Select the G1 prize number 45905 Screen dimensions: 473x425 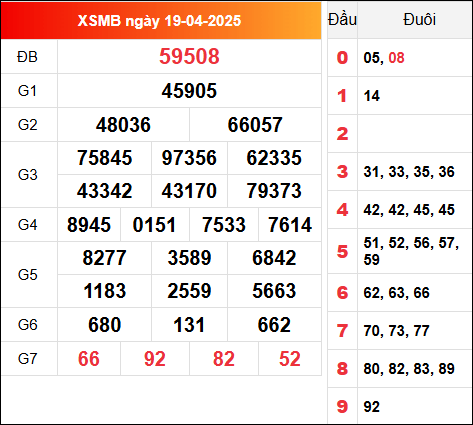(x=189, y=91)
